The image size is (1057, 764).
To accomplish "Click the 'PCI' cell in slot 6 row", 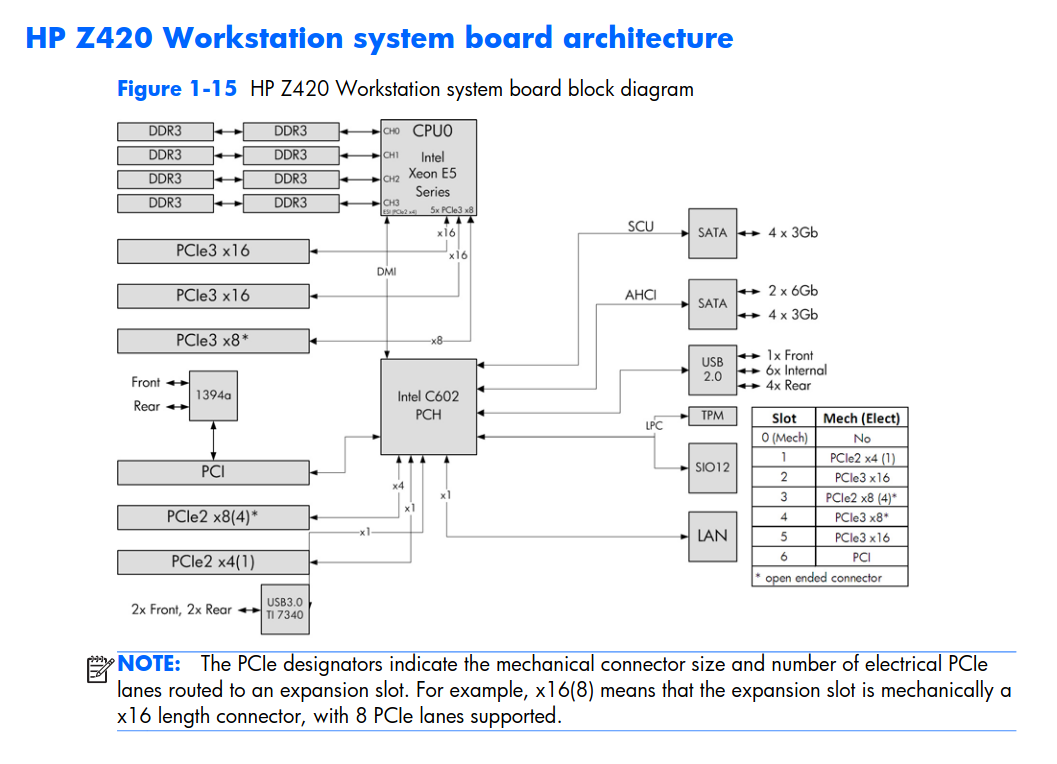I will (x=862, y=557).
